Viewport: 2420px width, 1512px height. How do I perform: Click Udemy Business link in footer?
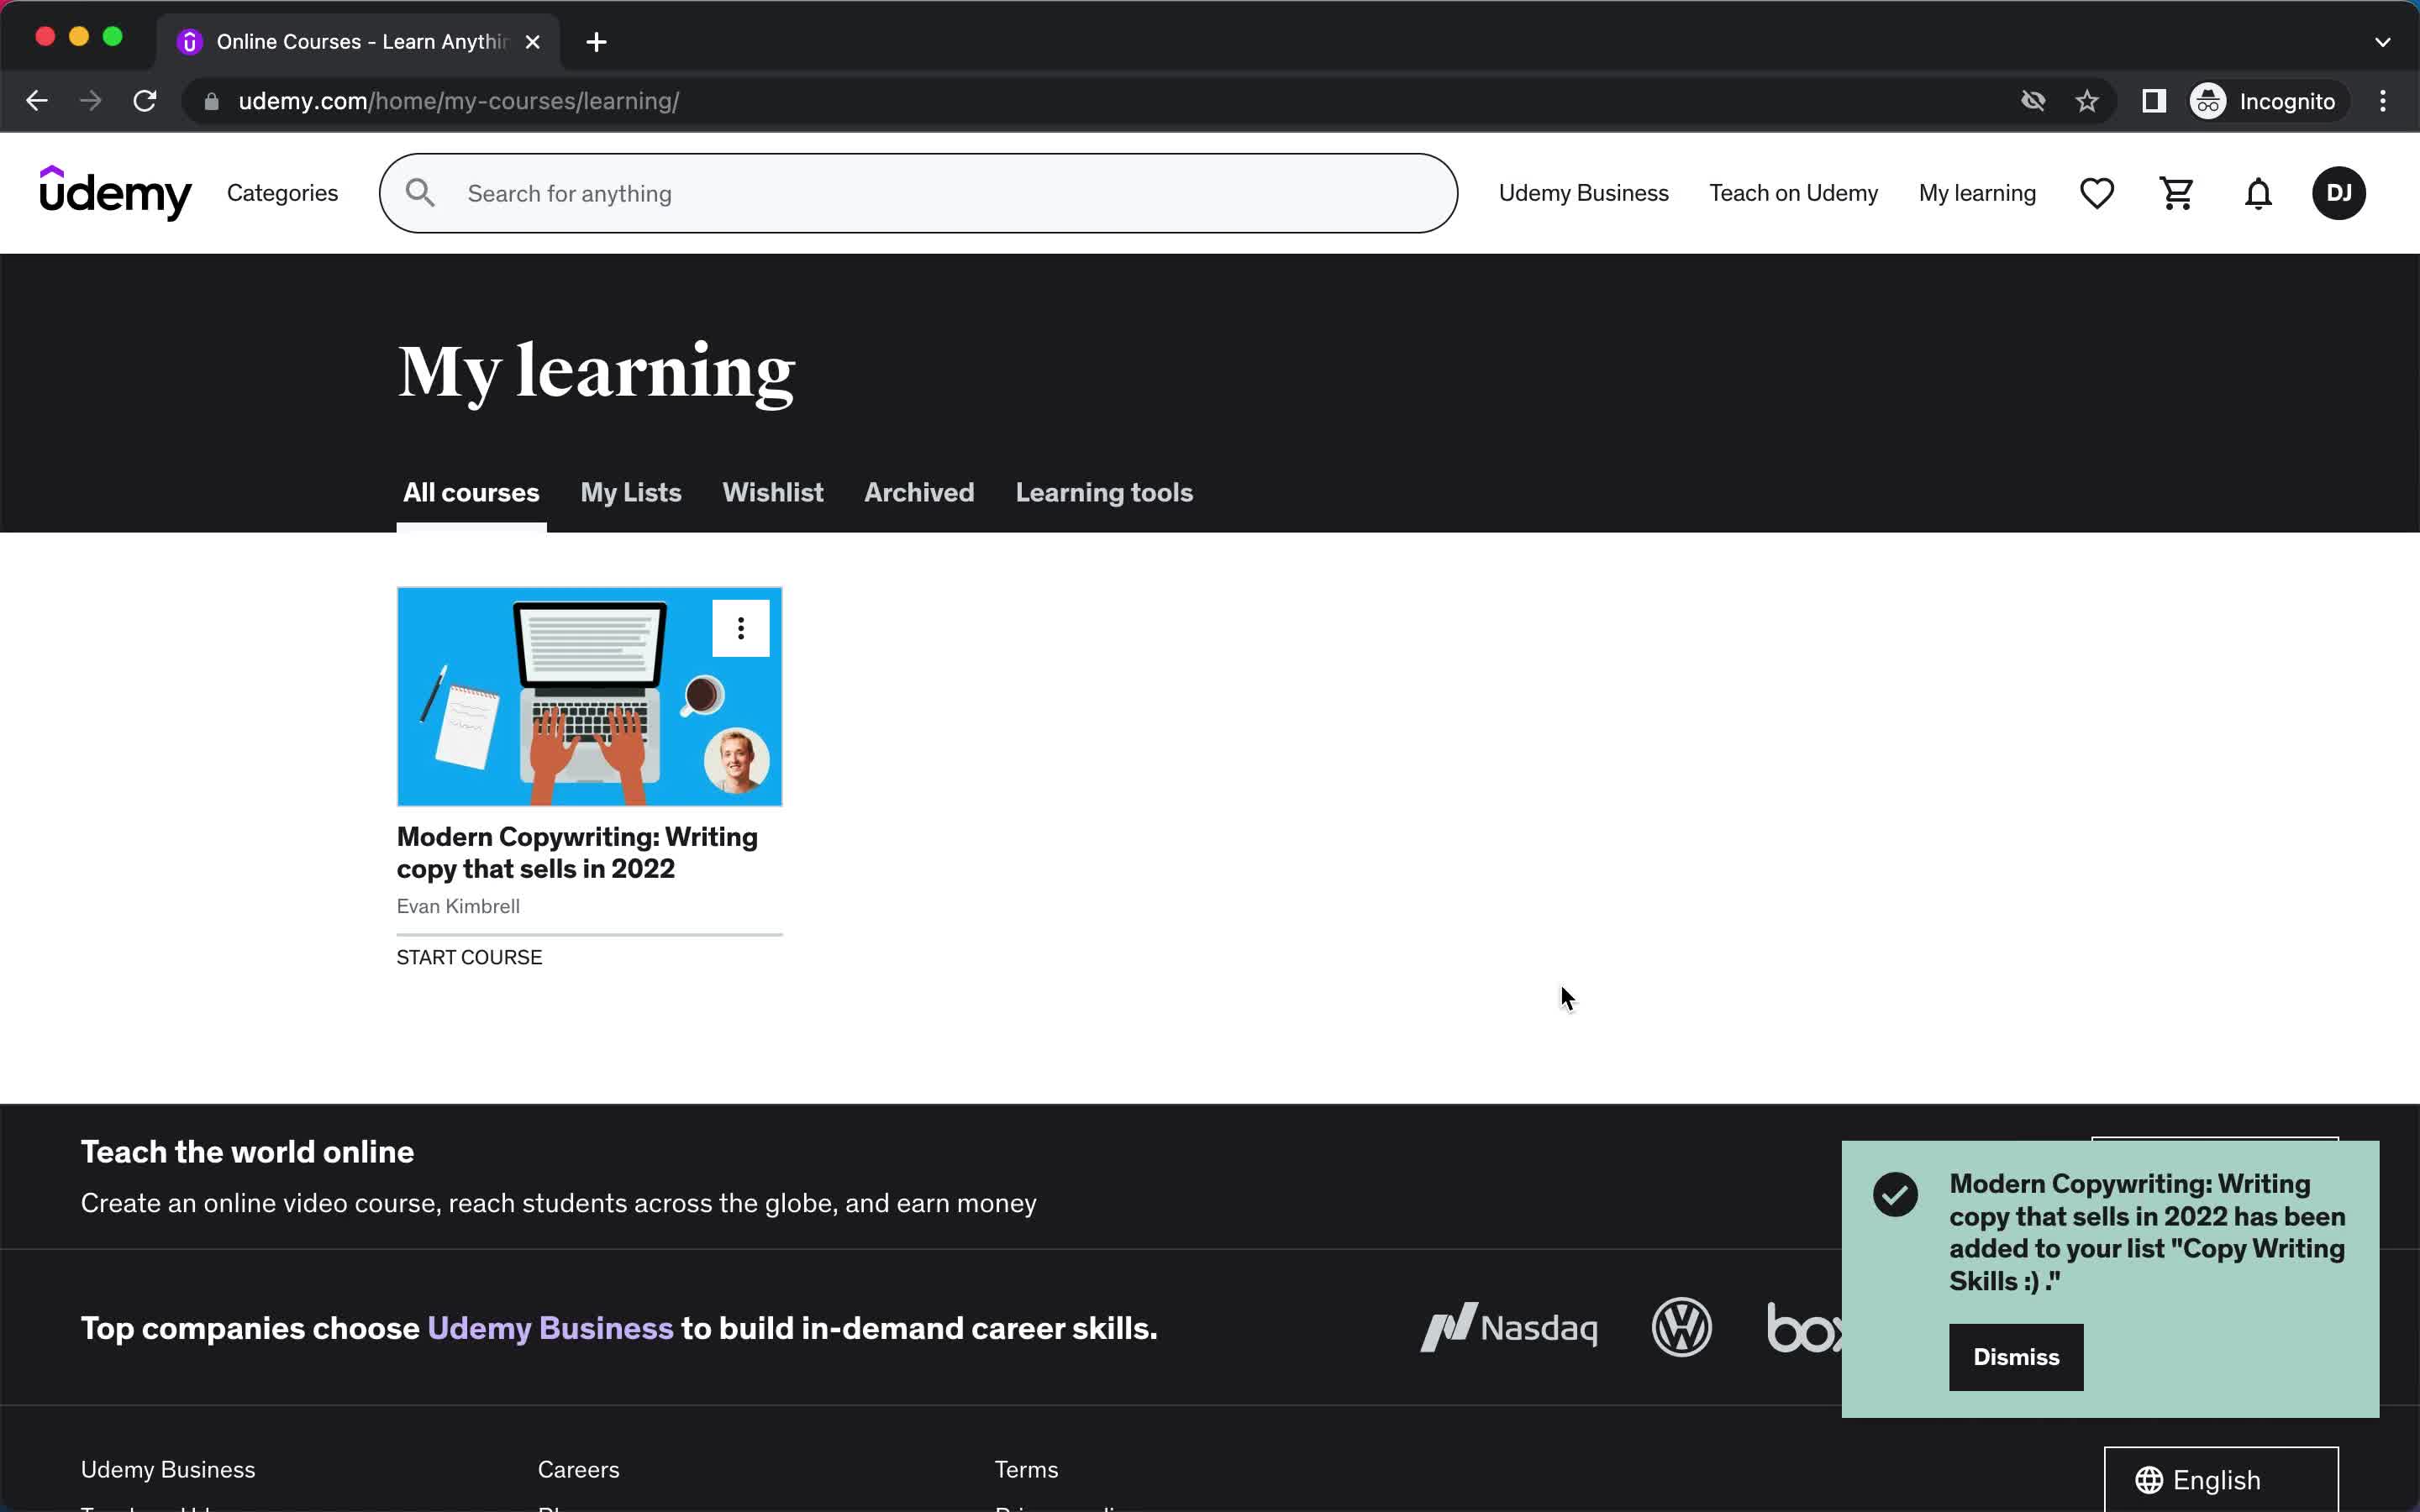point(169,1468)
